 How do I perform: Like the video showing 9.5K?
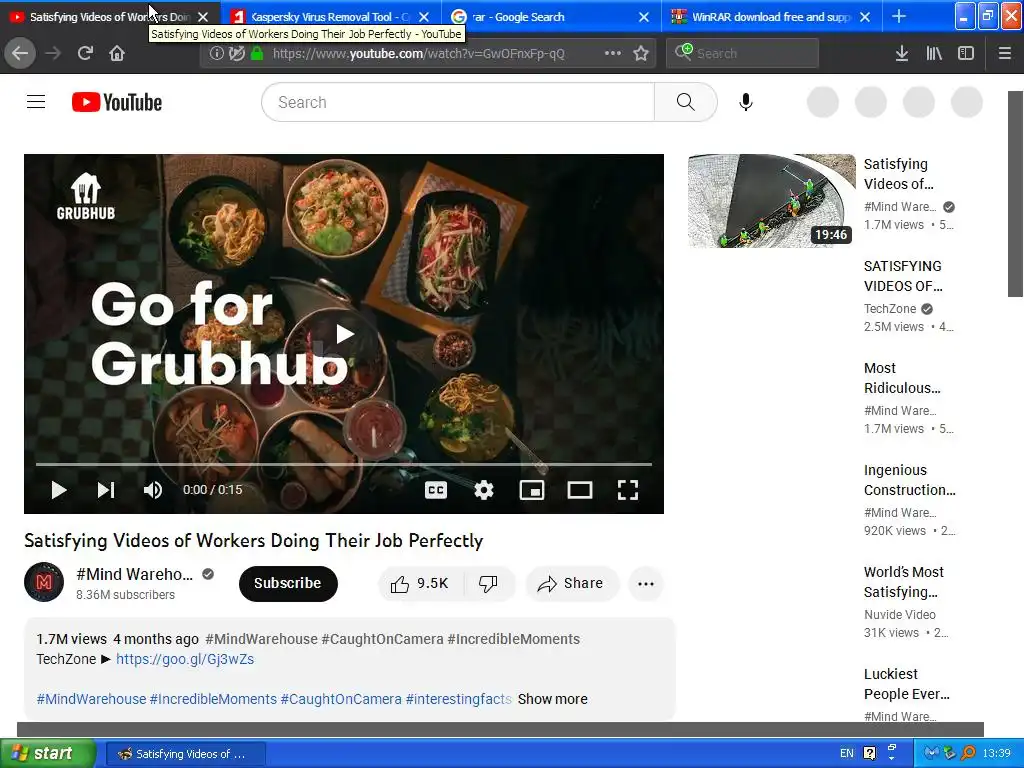point(420,583)
